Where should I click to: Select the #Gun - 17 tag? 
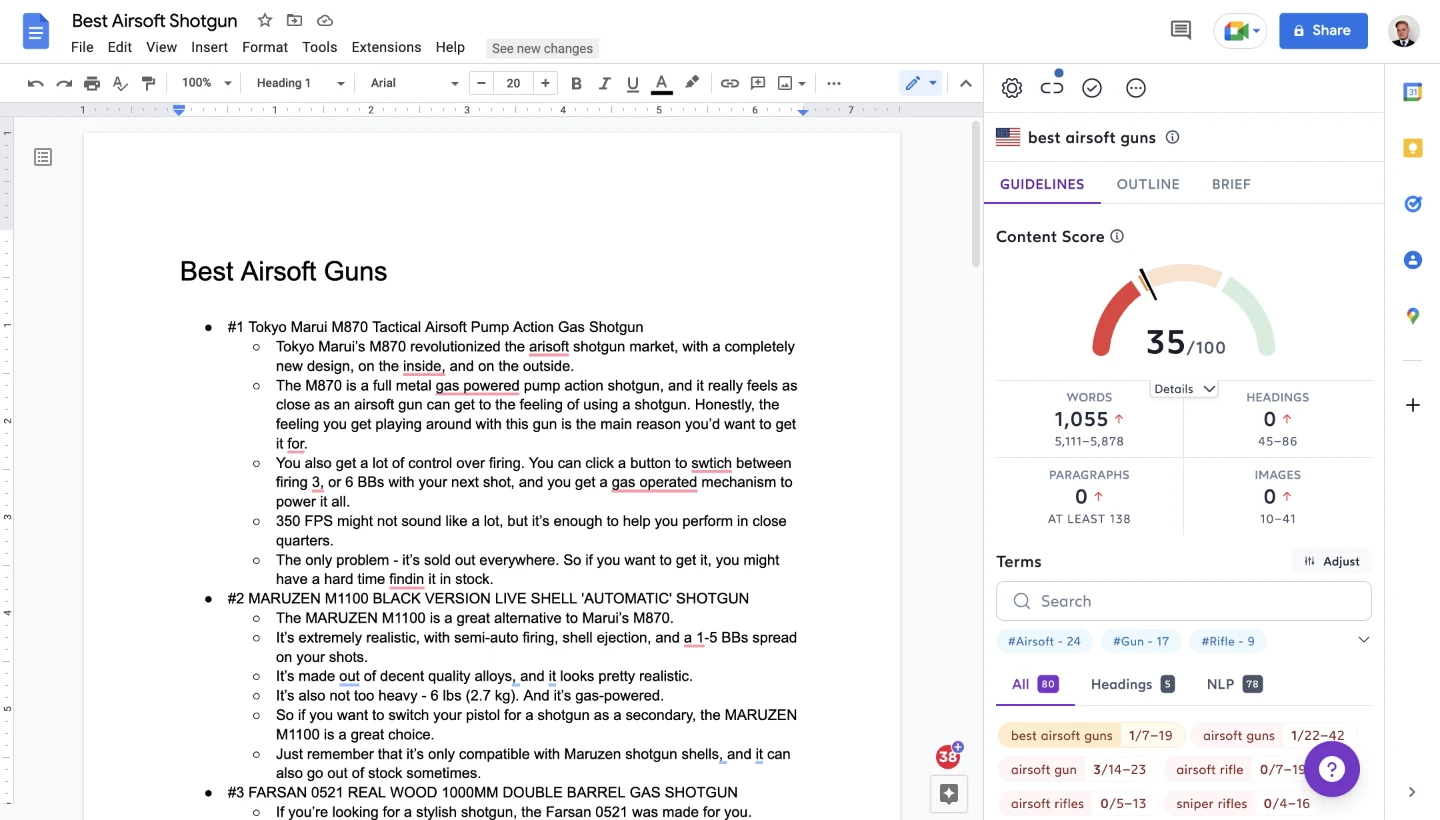pyautogui.click(x=1141, y=641)
